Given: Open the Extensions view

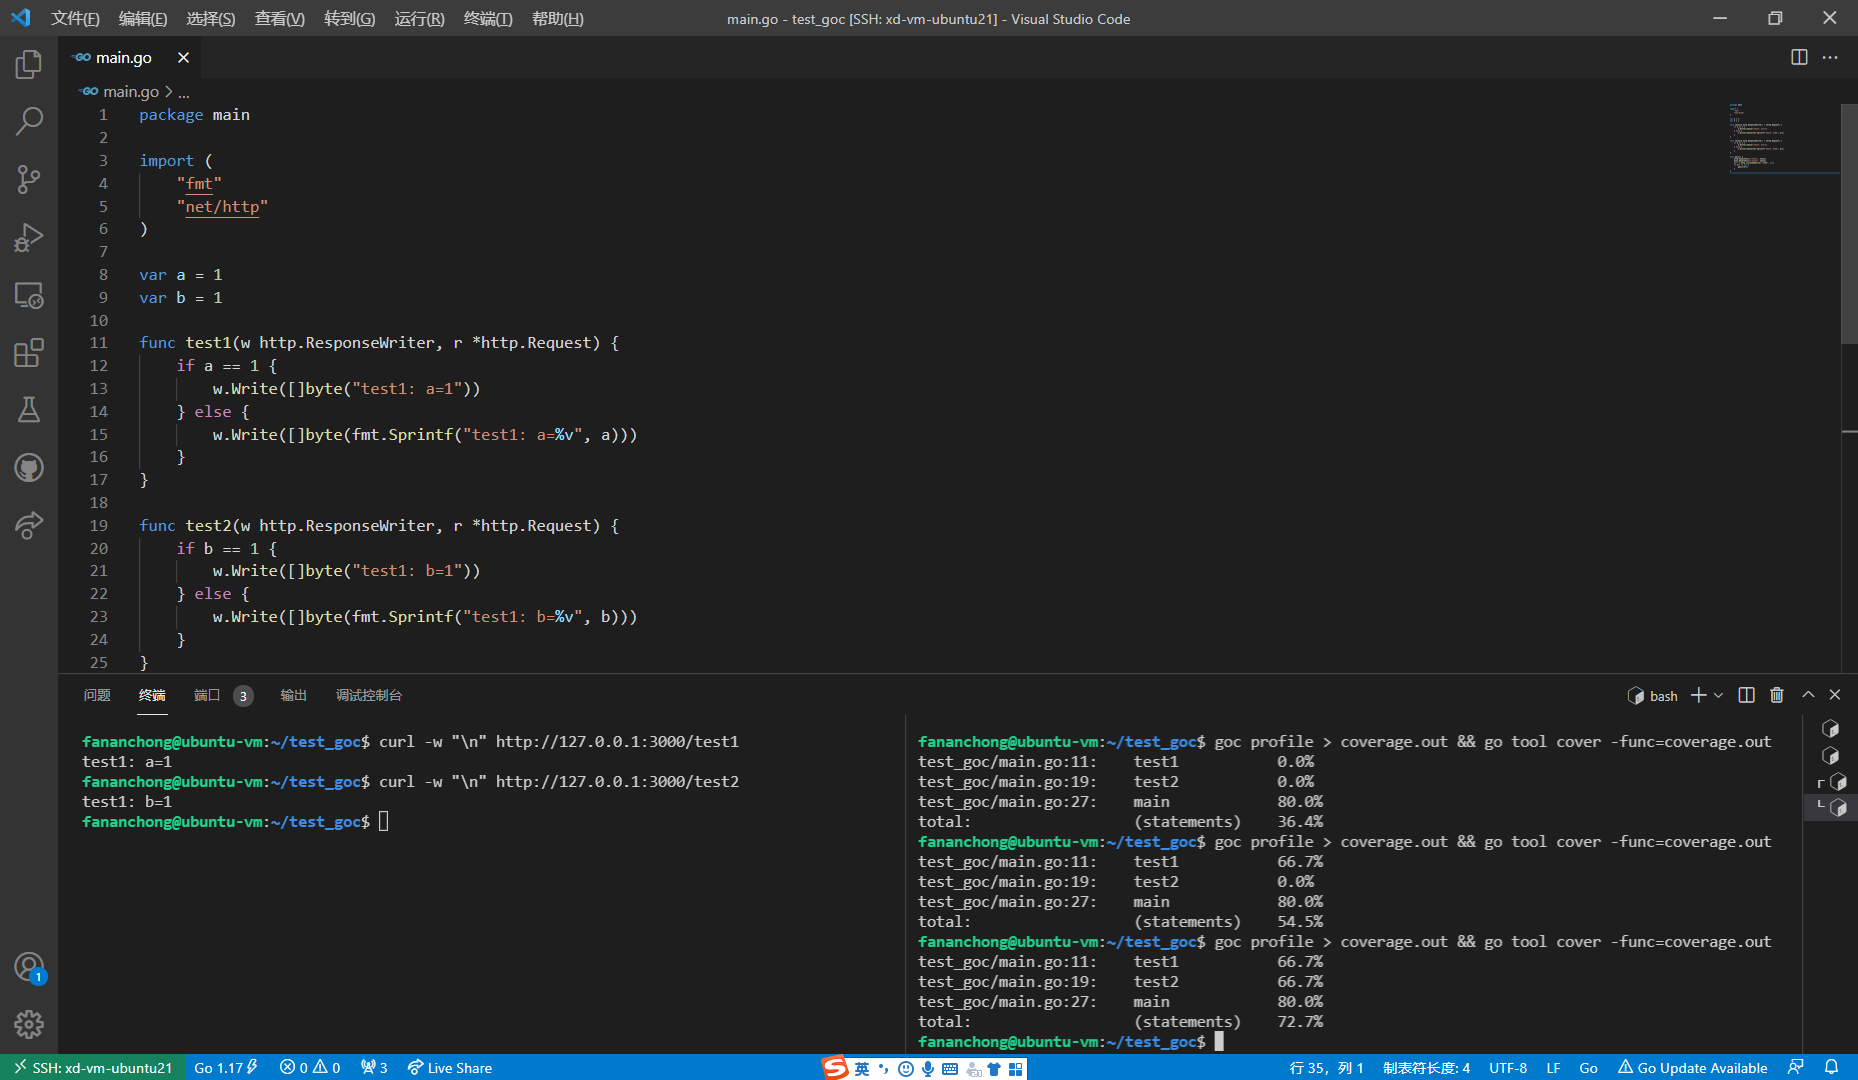Looking at the screenshot, I should point(29,353).
